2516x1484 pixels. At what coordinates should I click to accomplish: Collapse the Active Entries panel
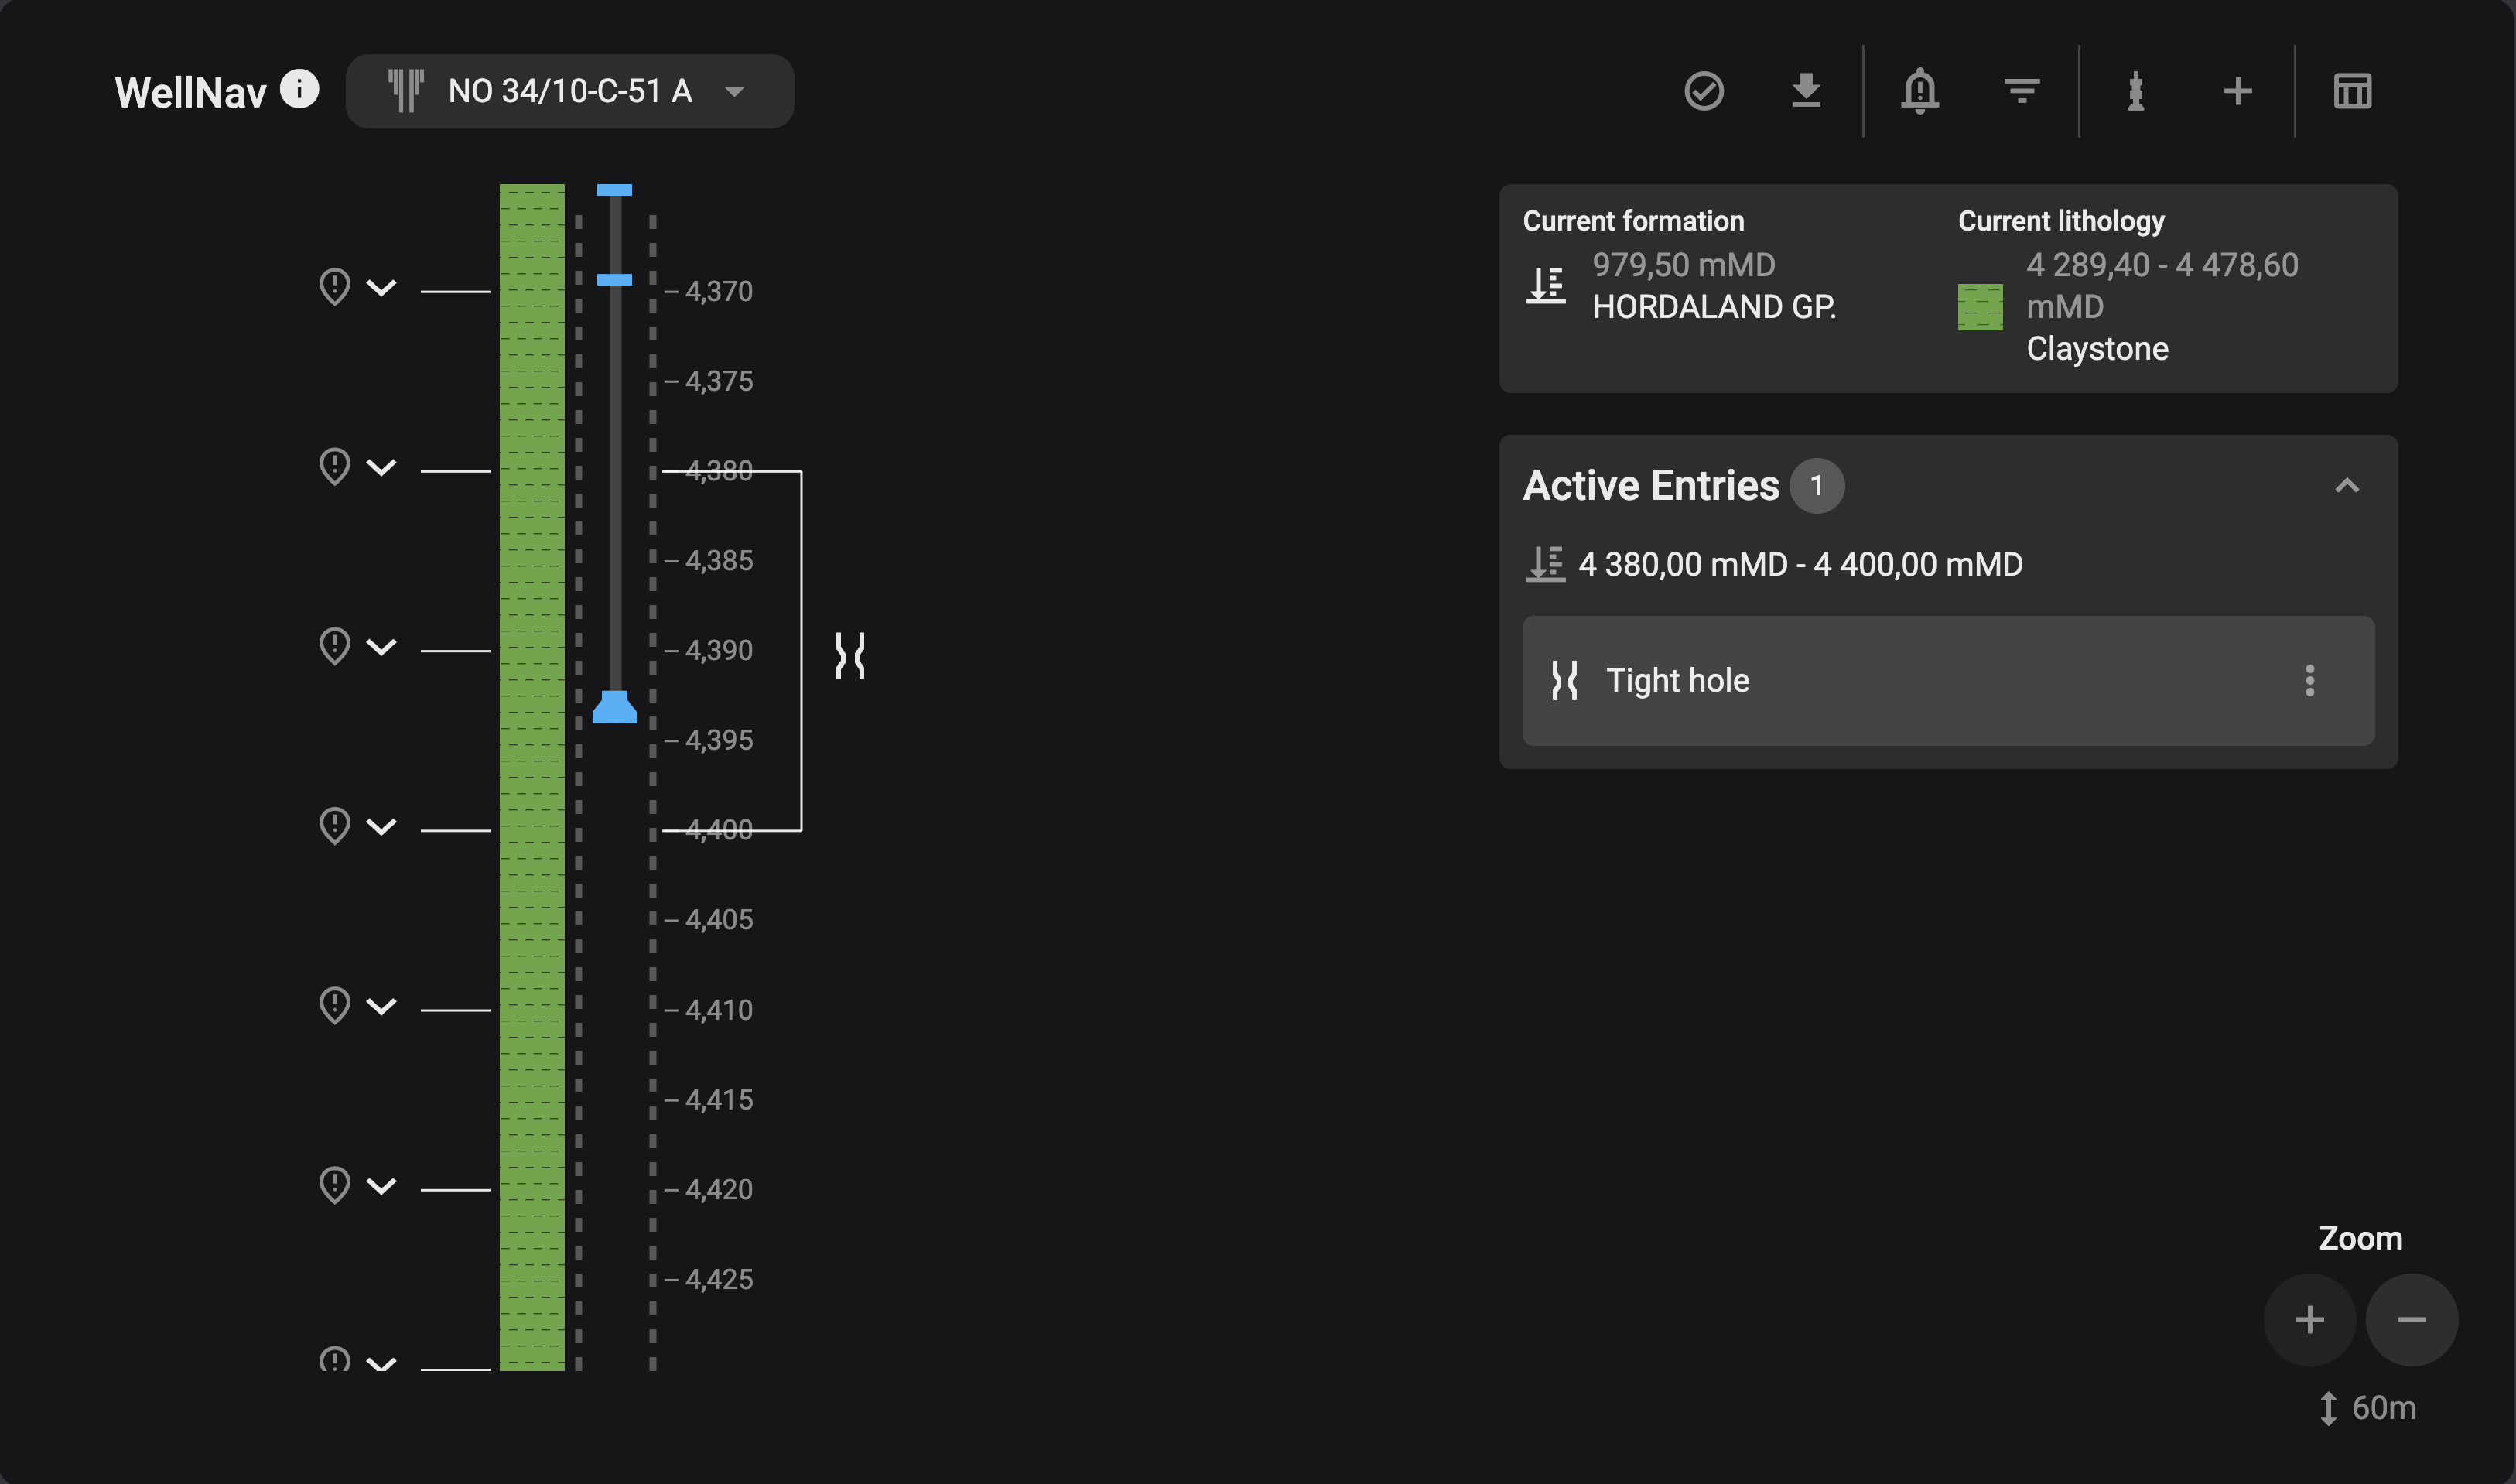2346,486
